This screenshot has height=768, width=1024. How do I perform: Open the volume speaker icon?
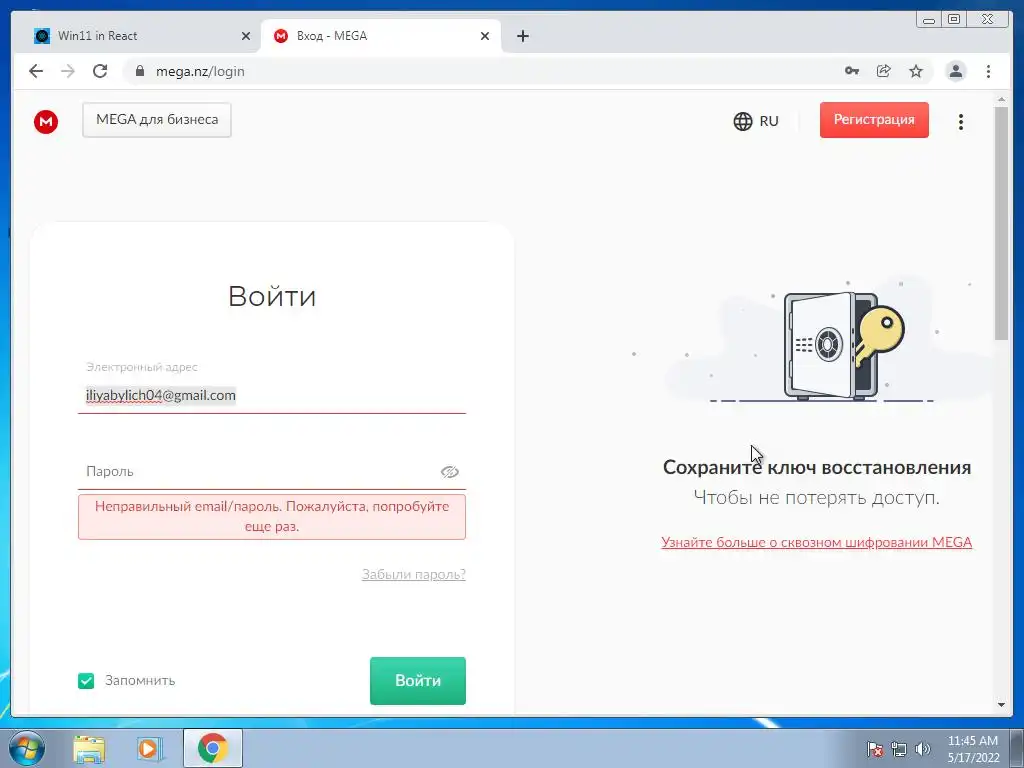tap(923, 749)
